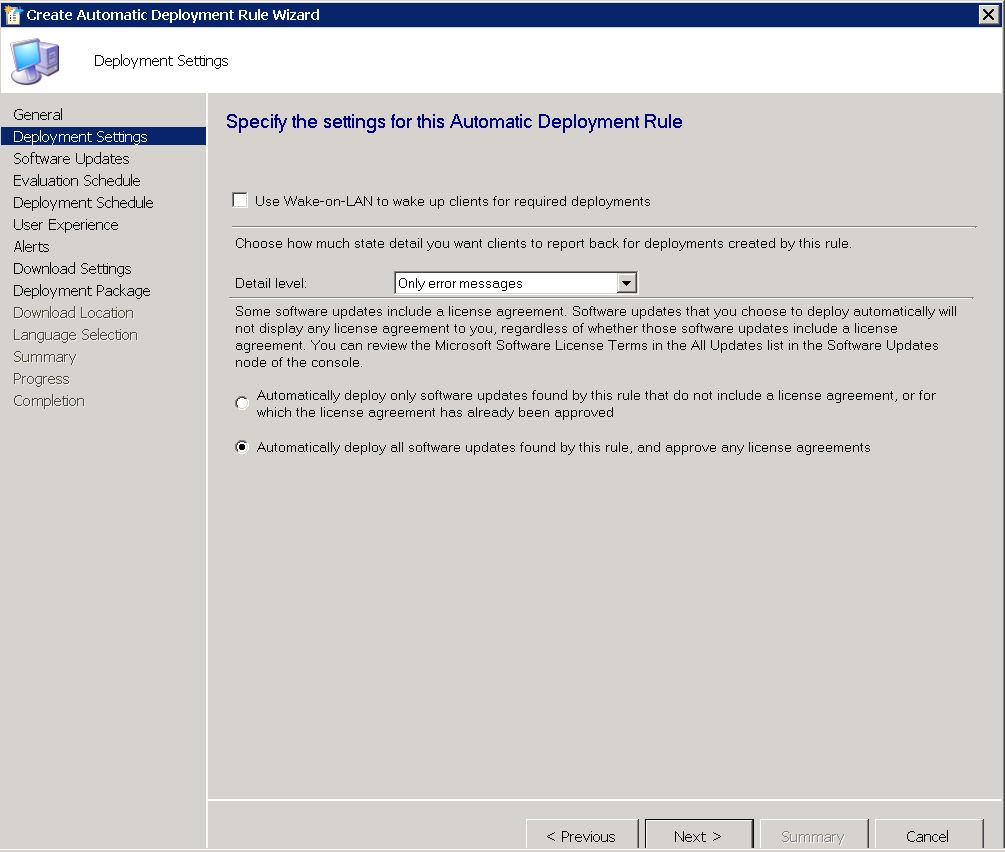The width and height of the screenshot is (1005, 852).
Task: Click the Progress step in the sidebar
Action: (41, 378)
